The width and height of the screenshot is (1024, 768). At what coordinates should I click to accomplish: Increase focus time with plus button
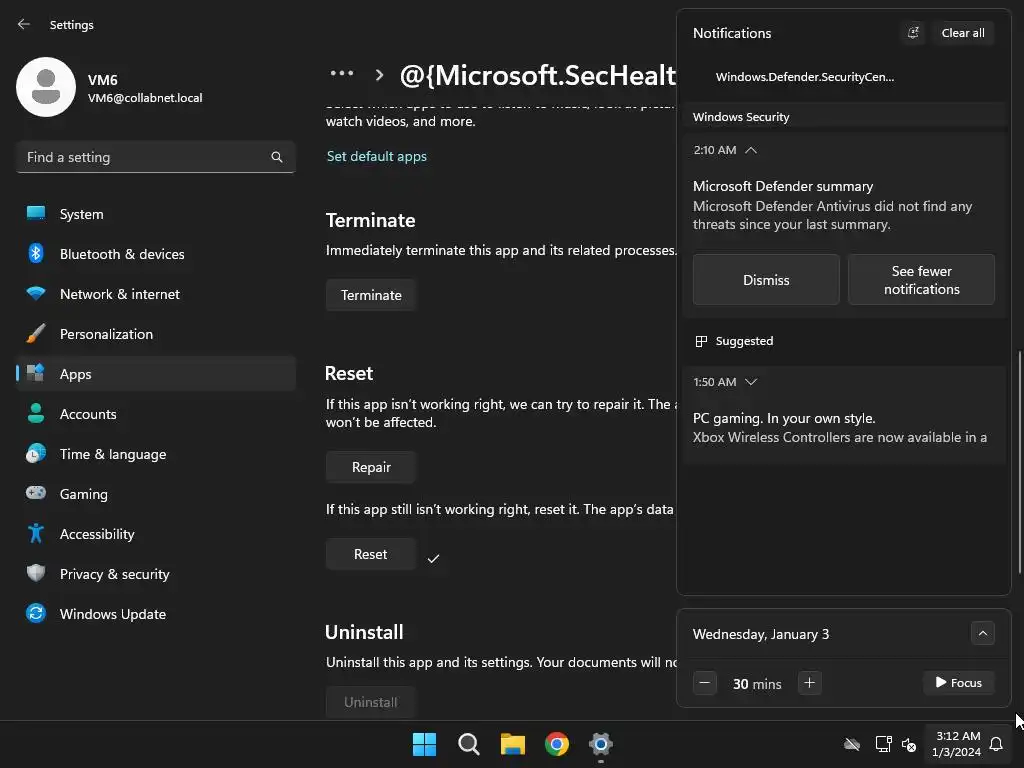point(809,682)
